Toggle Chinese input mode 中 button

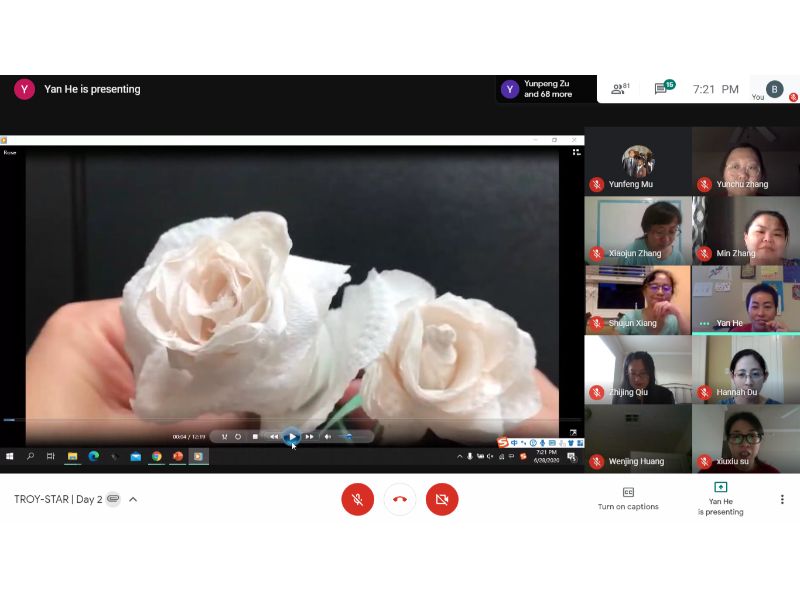pyautogui.click(x=514, y=443)
